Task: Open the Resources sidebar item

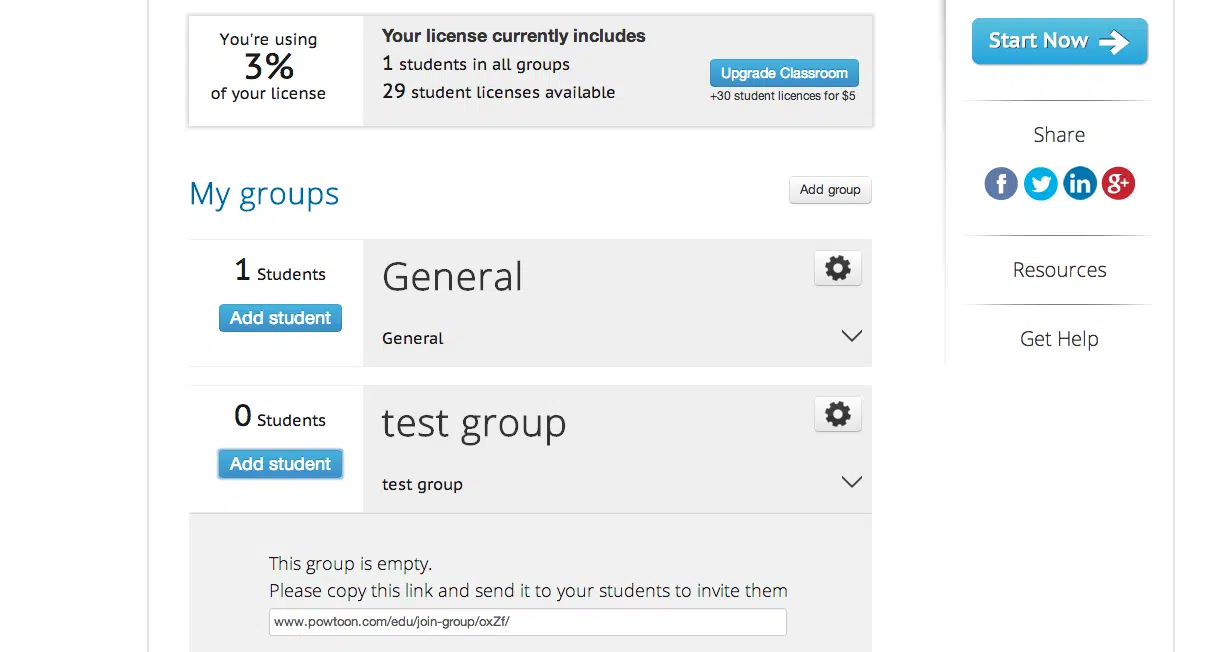Action: pyautogui.click(x=1059, y=270)
